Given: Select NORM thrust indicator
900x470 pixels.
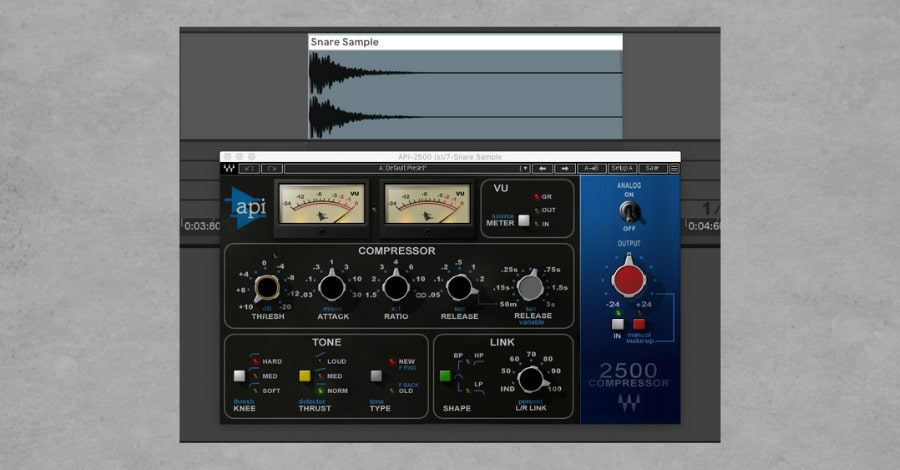Looking at the screenshot, I should pos(321,391).
